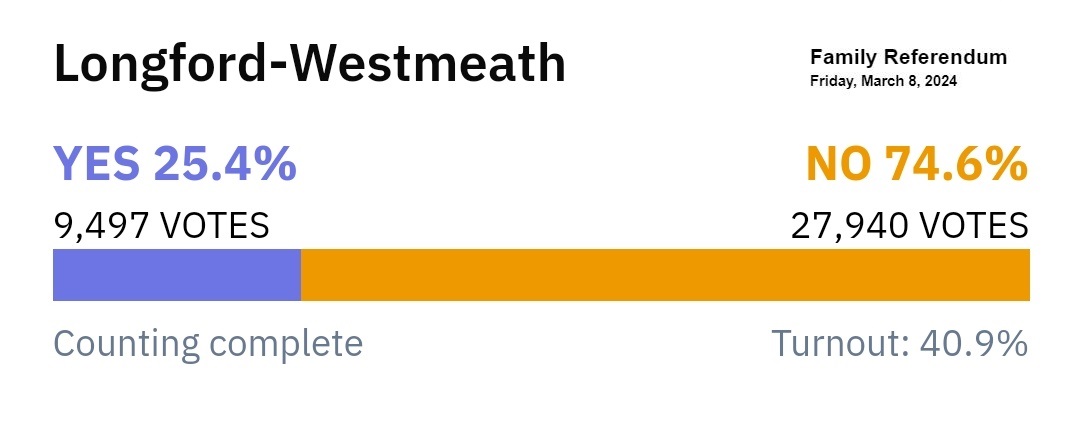Select the word NO in orange

(x=838, y=165)
